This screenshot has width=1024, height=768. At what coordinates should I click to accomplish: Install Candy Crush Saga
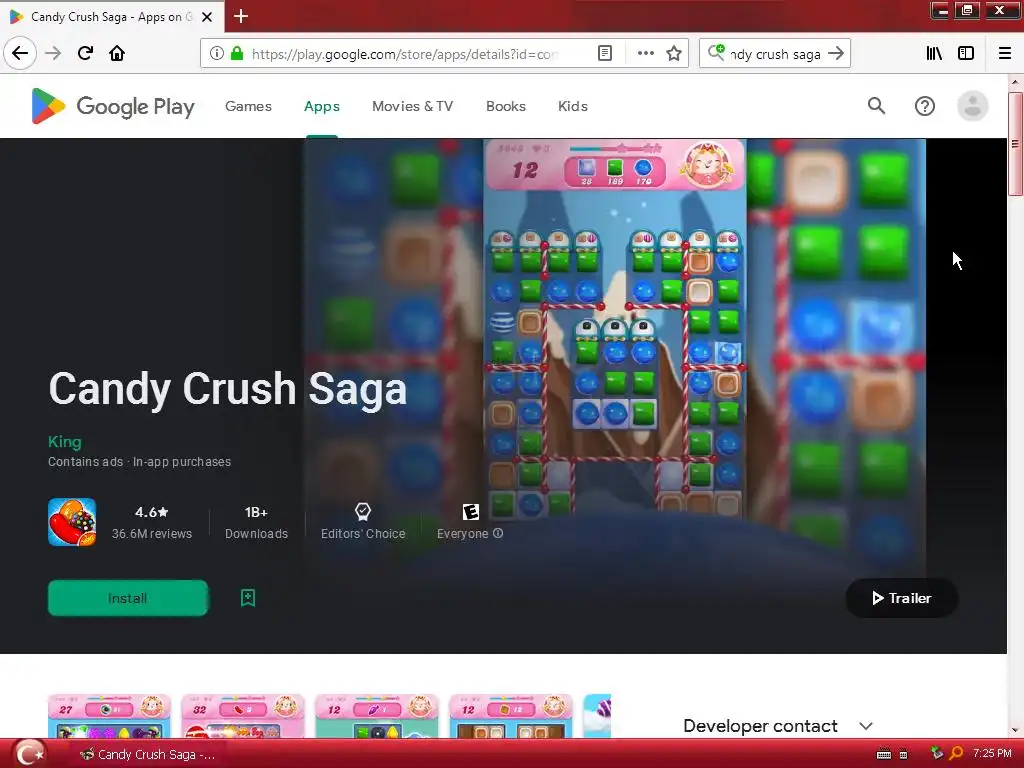(128, 598)
